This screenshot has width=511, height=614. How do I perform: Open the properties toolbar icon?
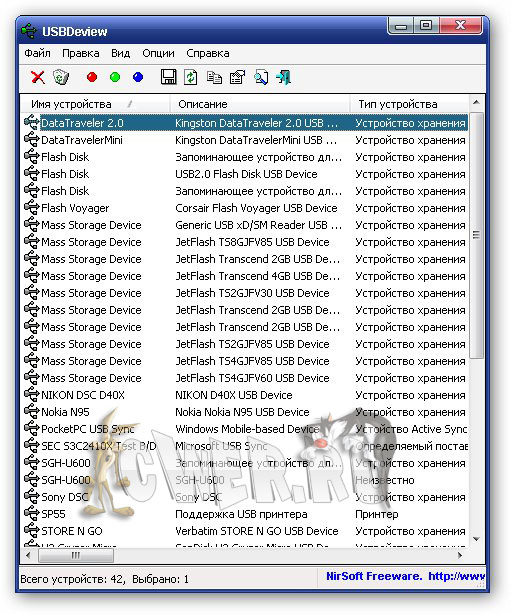(x=237, y=77)
